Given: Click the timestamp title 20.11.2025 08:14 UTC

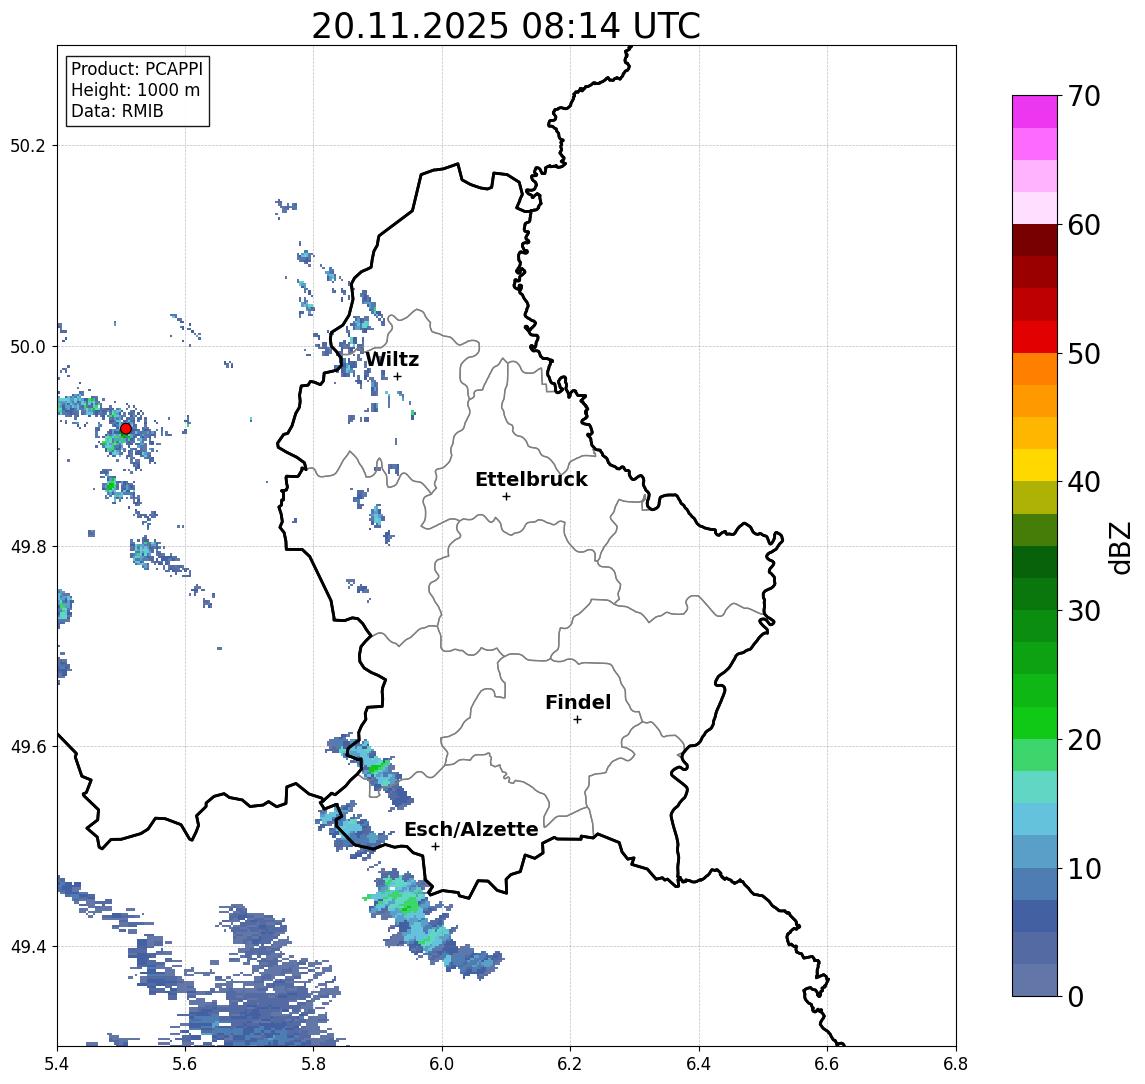Looking at the screenshot, I should [506, 26].
